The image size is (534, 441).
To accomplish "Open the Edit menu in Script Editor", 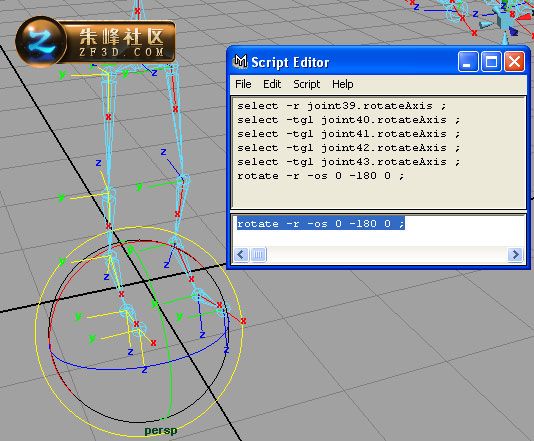I will point(272,84).
